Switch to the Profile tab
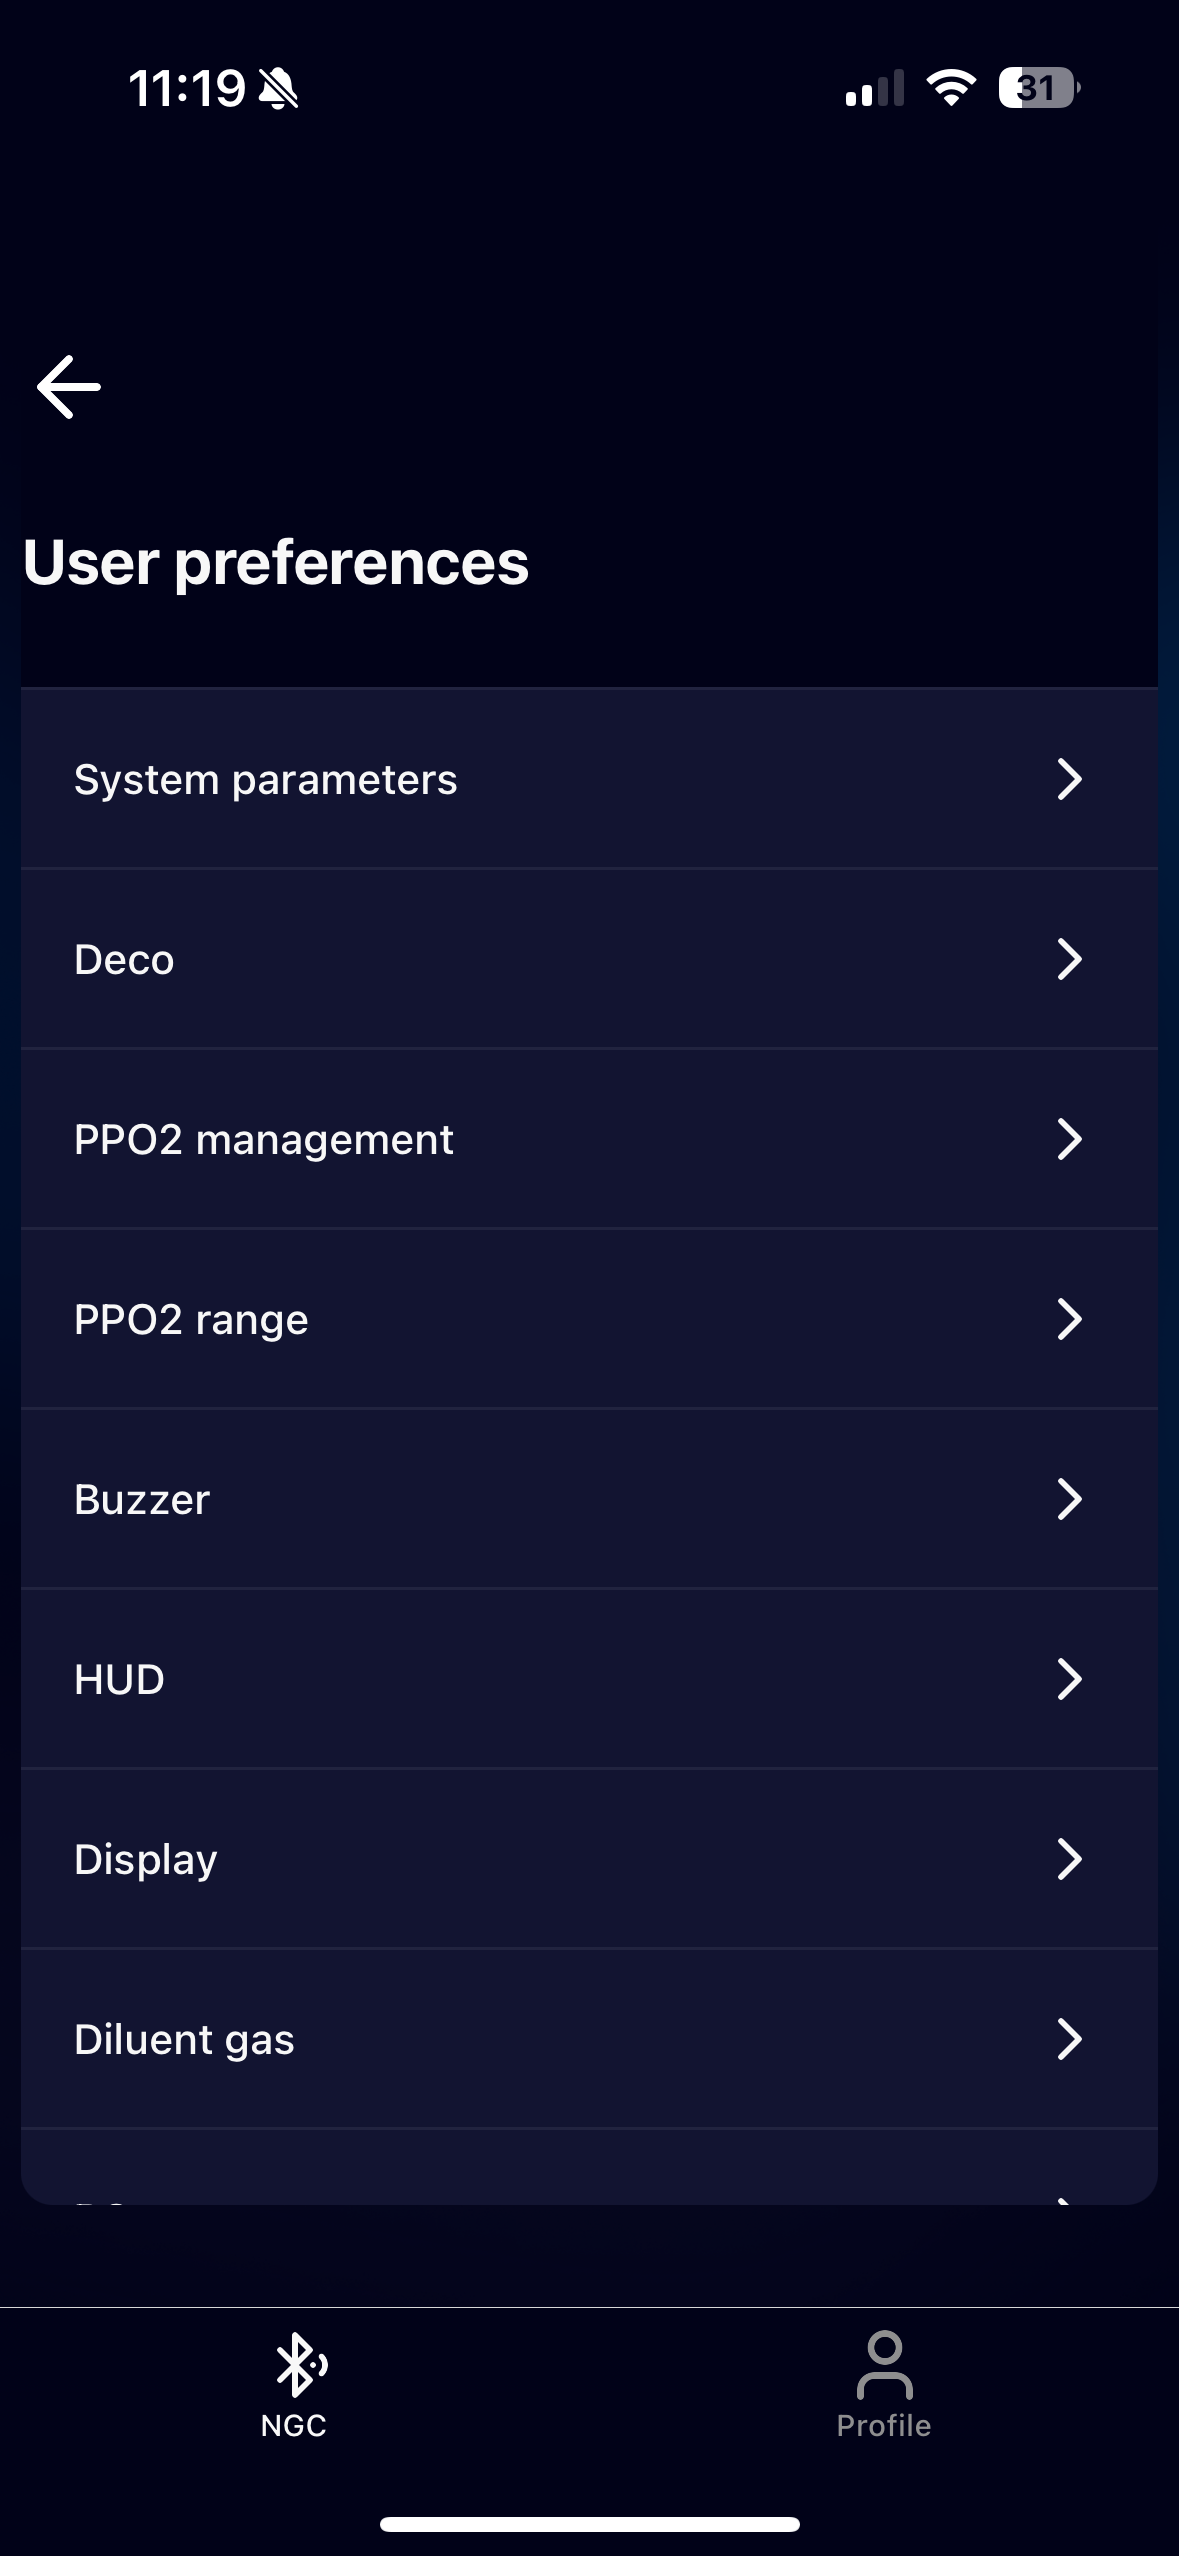Viewport: 1179px width, 2556px height. click(884, 2386)
